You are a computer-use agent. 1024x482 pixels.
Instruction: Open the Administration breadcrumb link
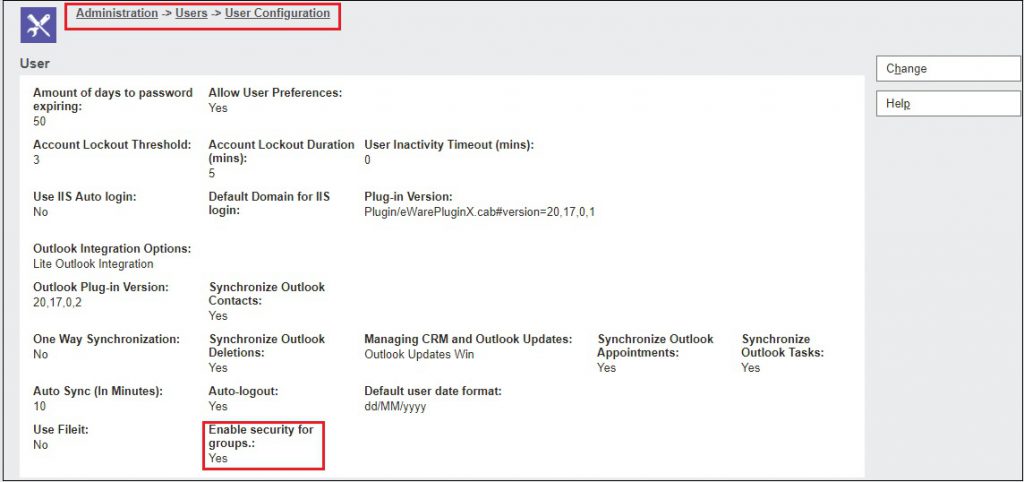(117, 14)
